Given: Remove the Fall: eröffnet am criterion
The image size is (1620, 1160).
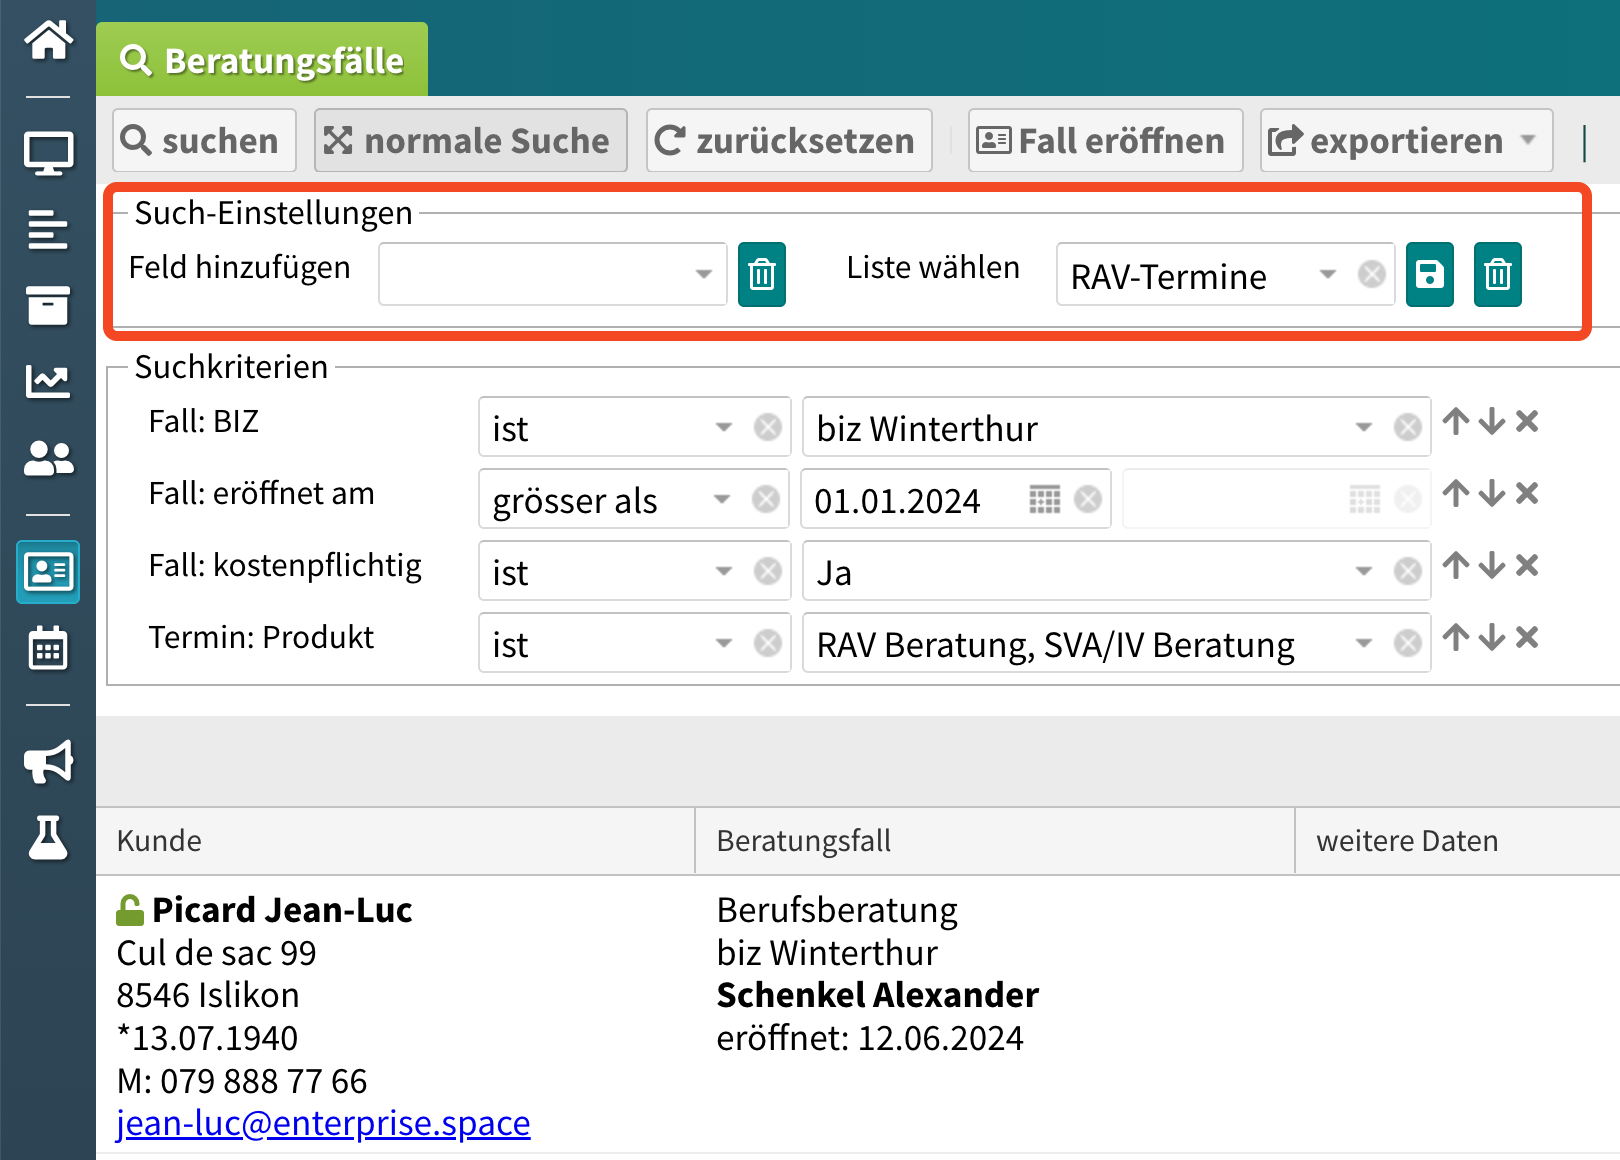Looking at the screenshot, I should [1527, 493].
